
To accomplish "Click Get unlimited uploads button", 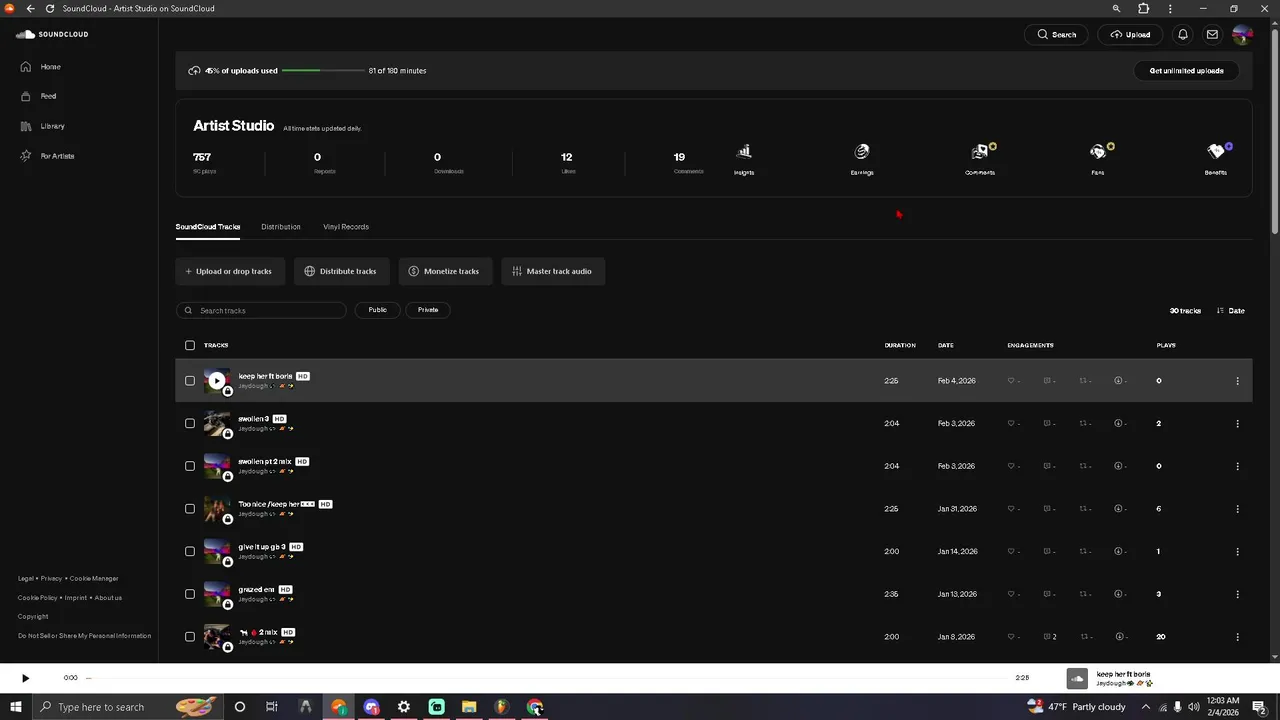I will pyautogui.click(x=1186, y=71).
